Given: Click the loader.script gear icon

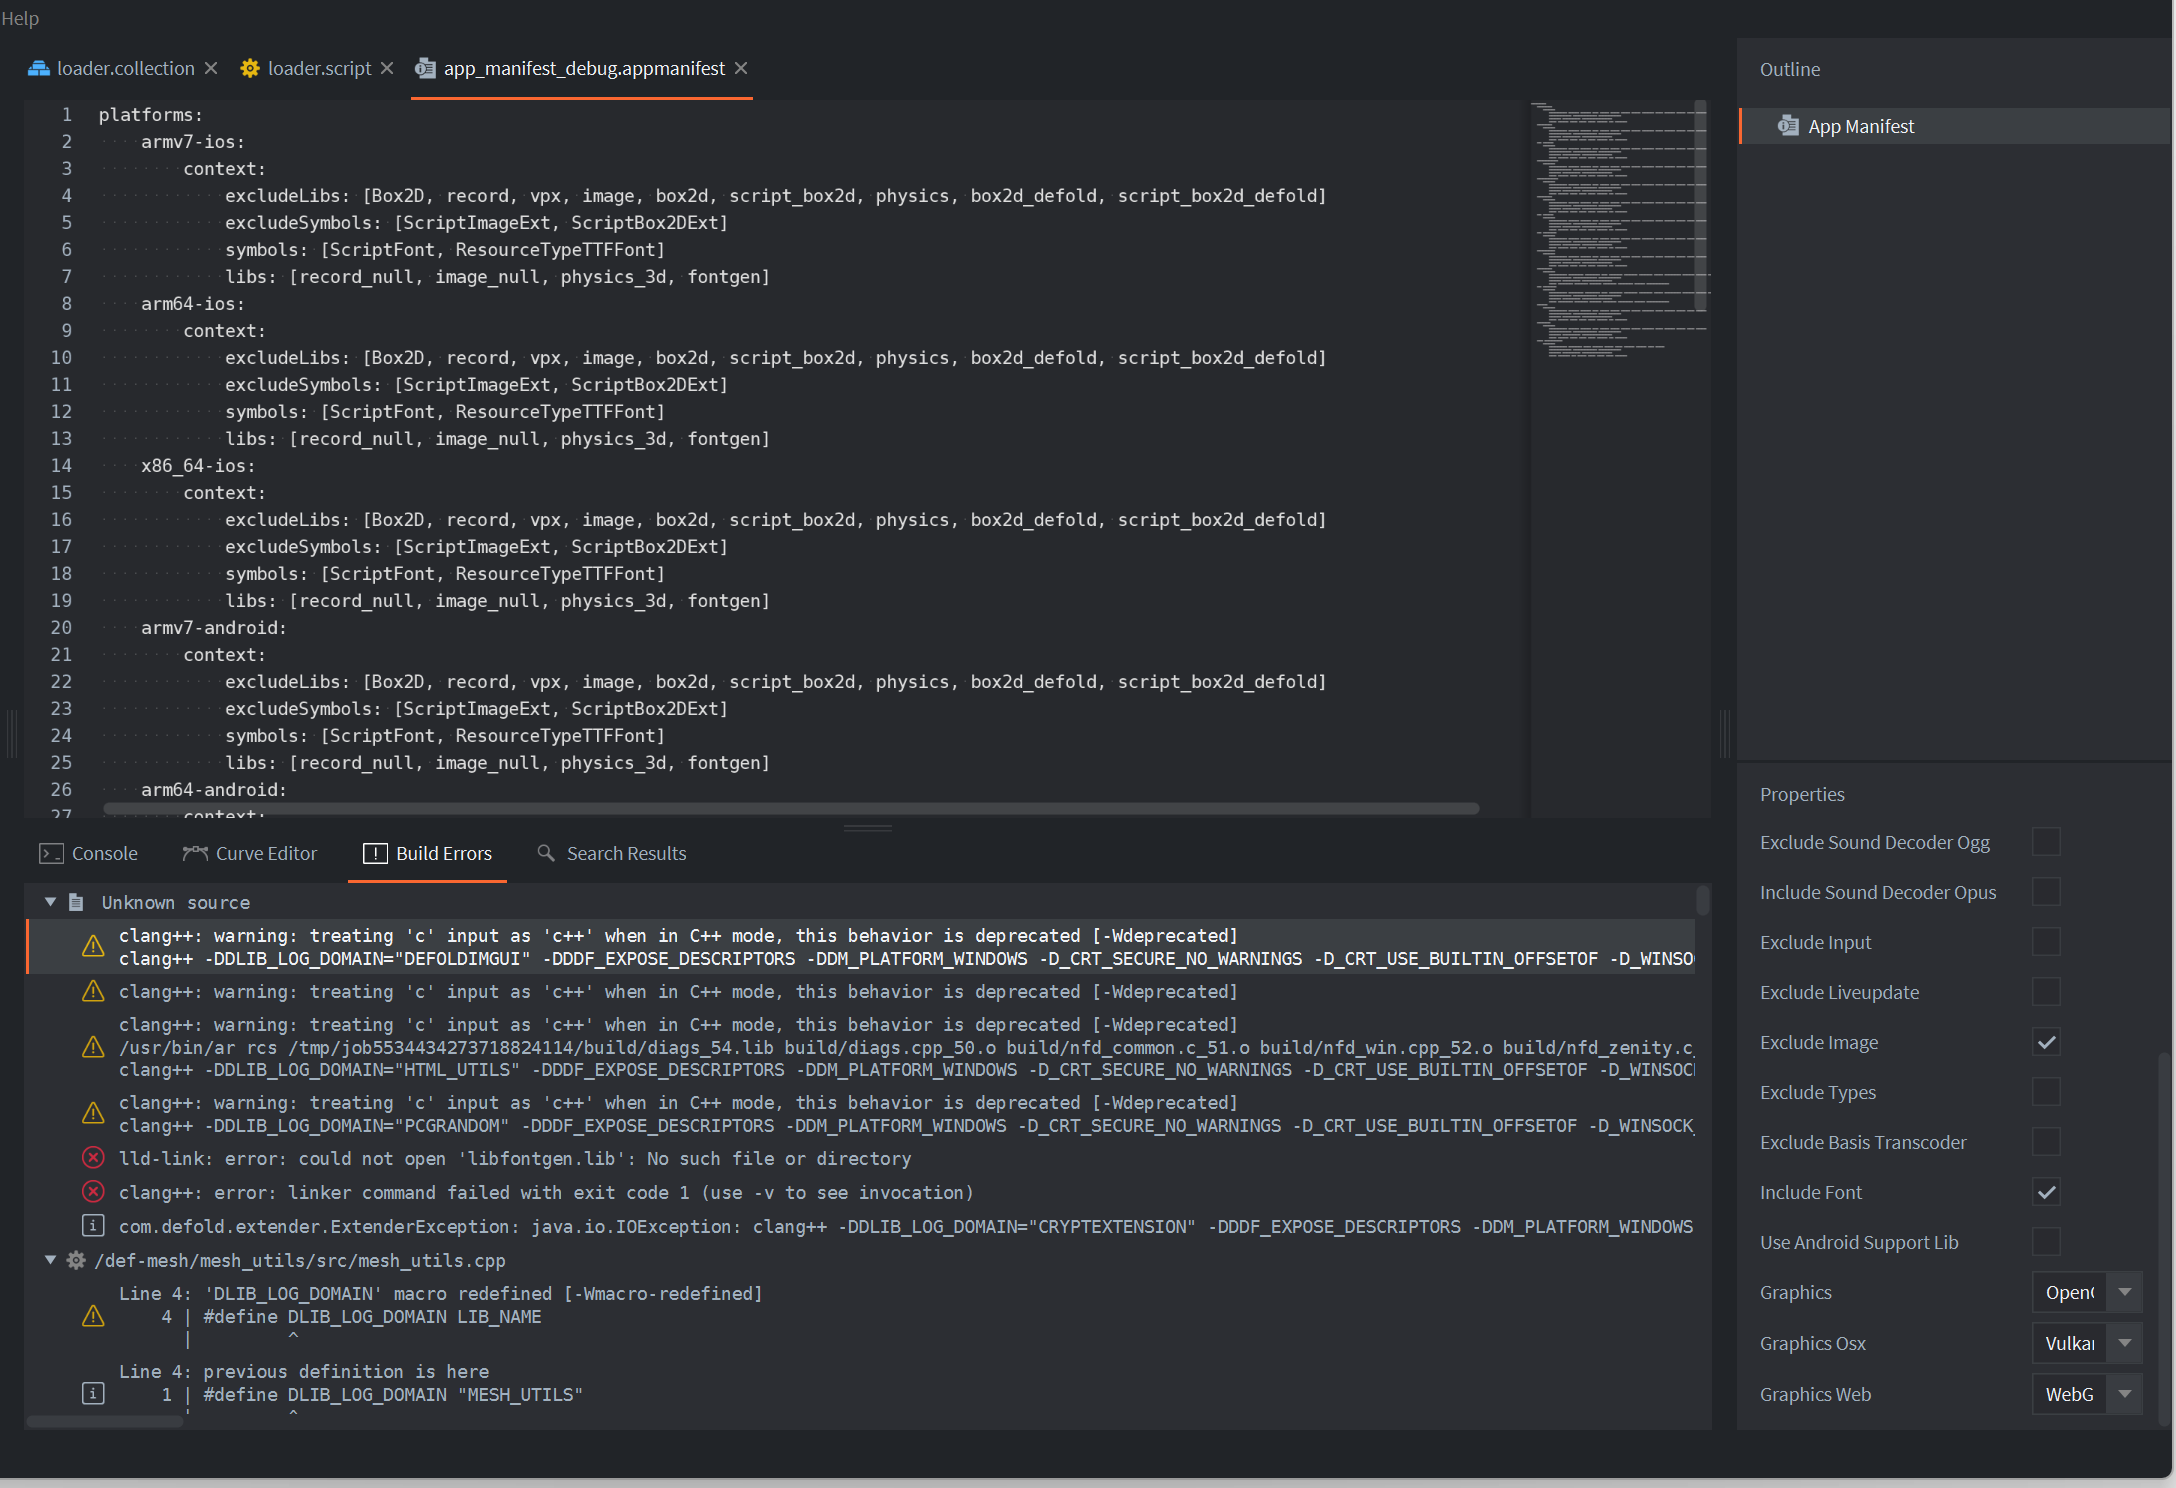Looking at the screenshot, I should (x=250, y=68).
